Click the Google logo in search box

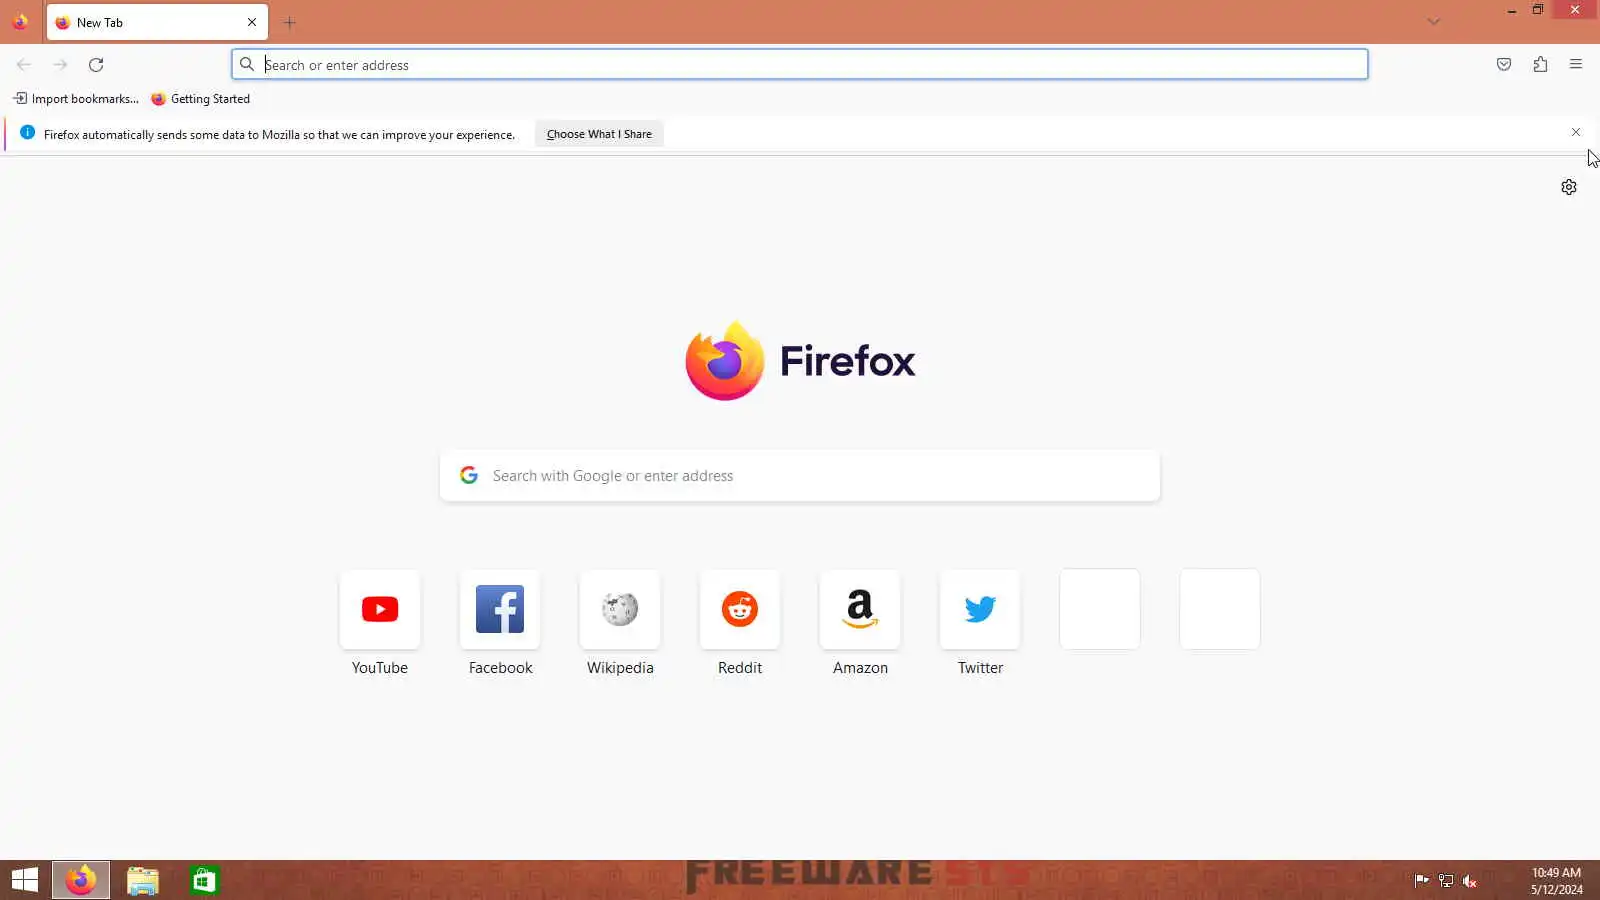click(x=469, y=475)
